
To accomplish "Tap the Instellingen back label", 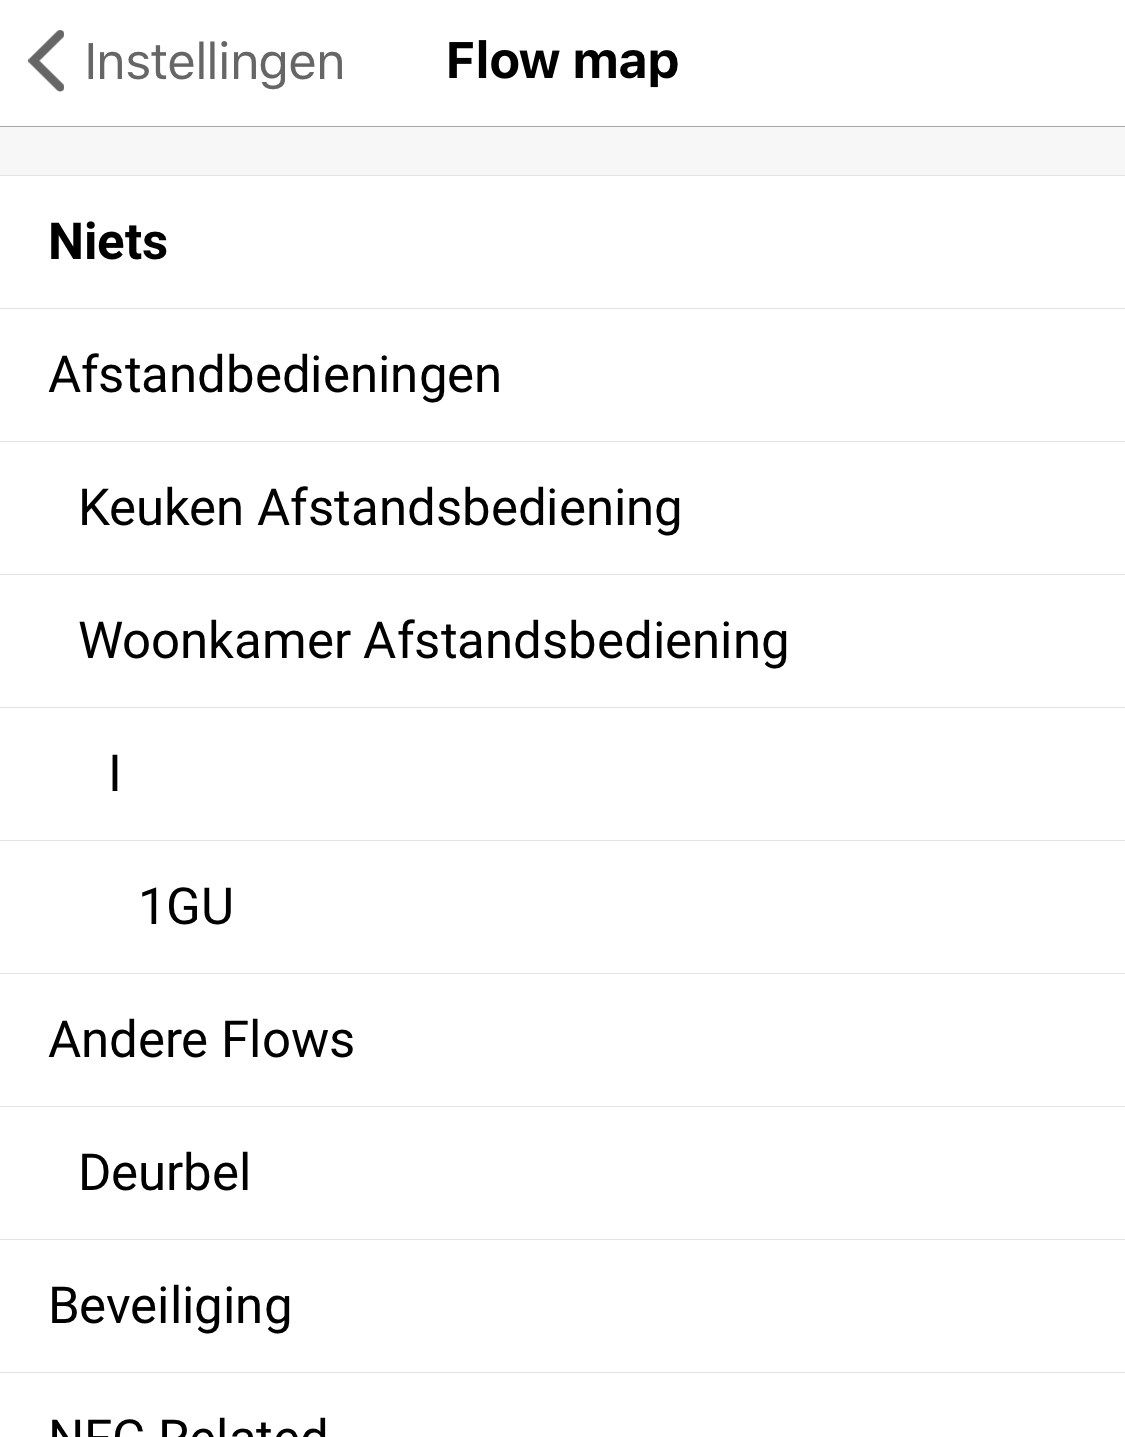I will click(215, 62).
